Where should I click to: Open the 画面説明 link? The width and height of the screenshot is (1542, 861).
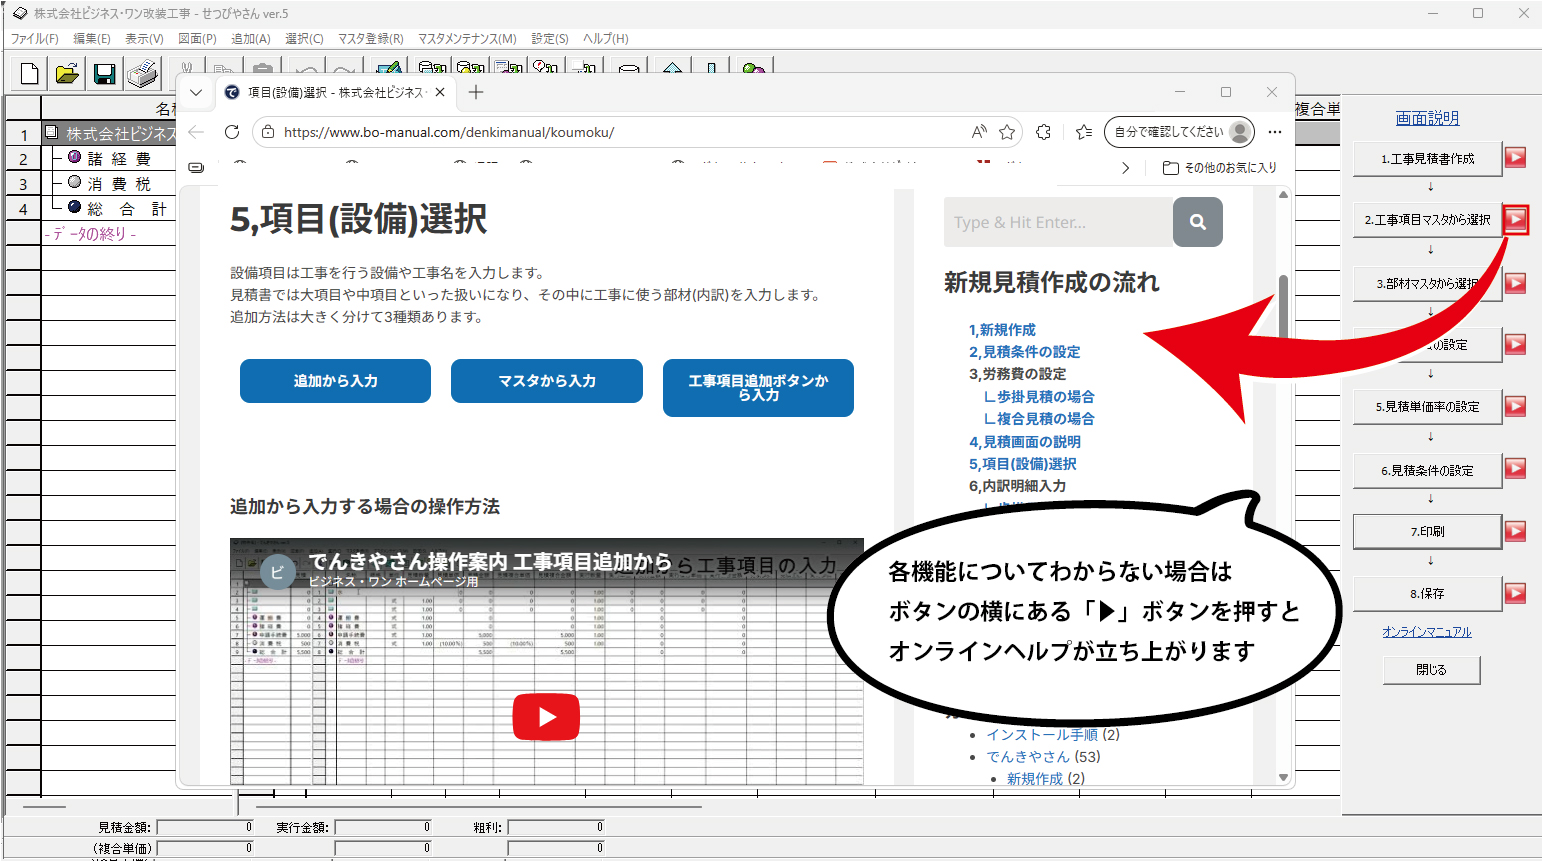pyautogui.click(x=1427, y=118)
